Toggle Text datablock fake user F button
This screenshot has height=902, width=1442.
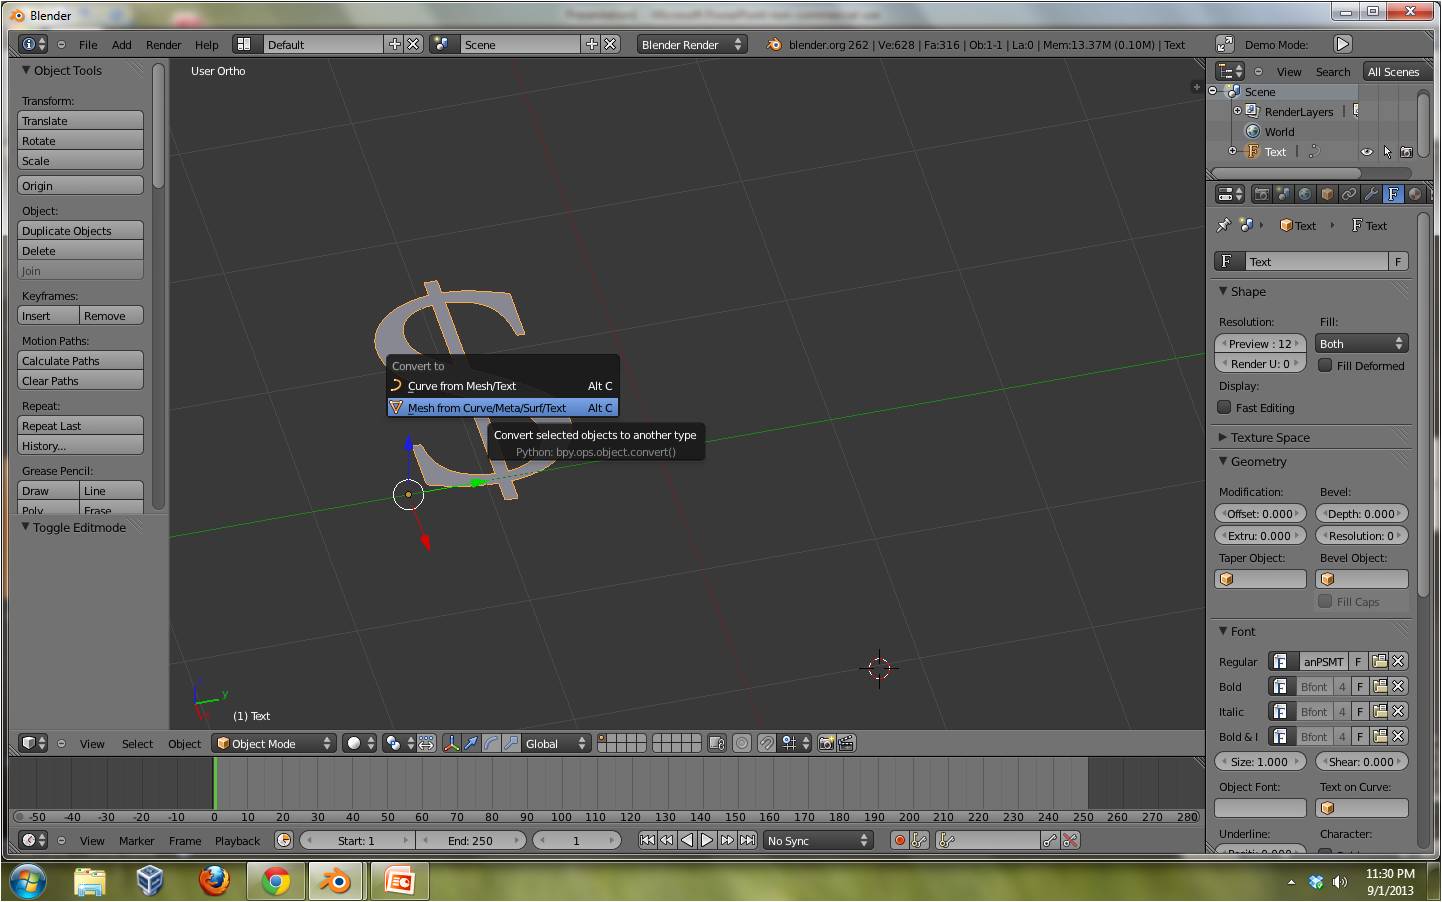1398,261
